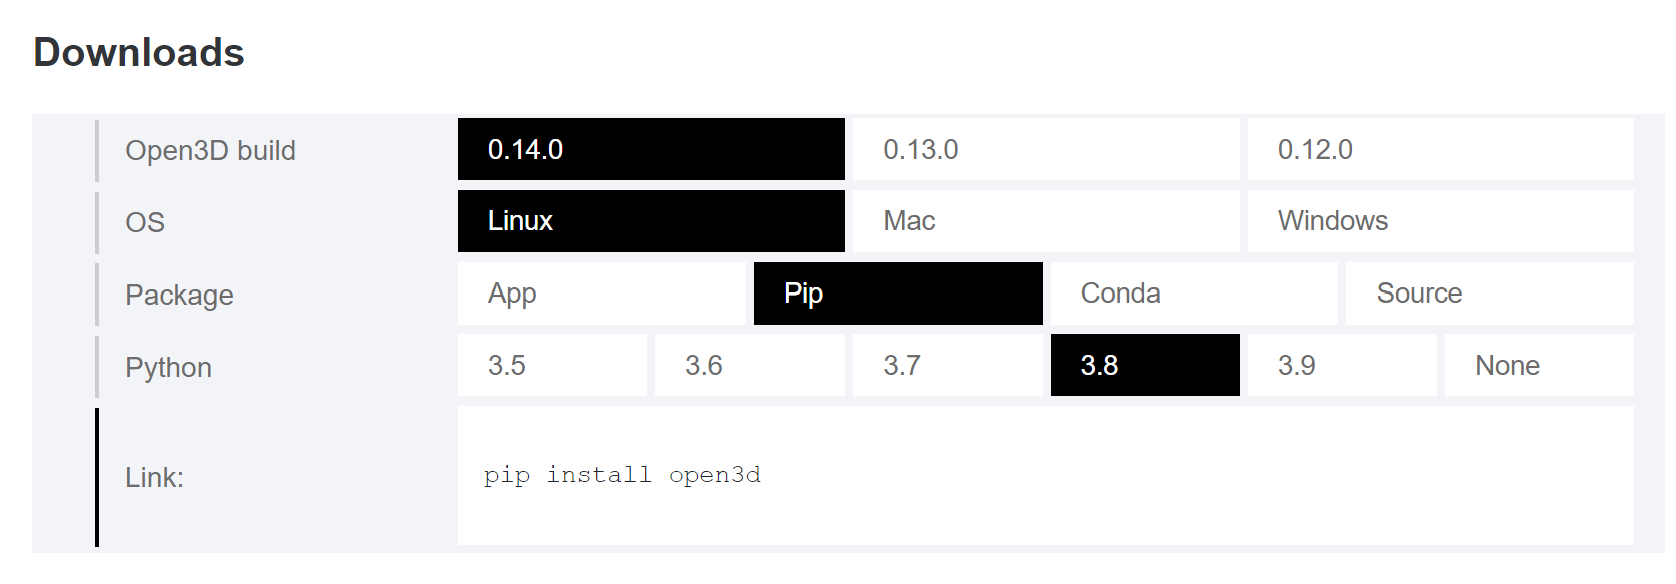
Task: Click the selected Python 3.8 option
Action: [x=1144, y=365]
